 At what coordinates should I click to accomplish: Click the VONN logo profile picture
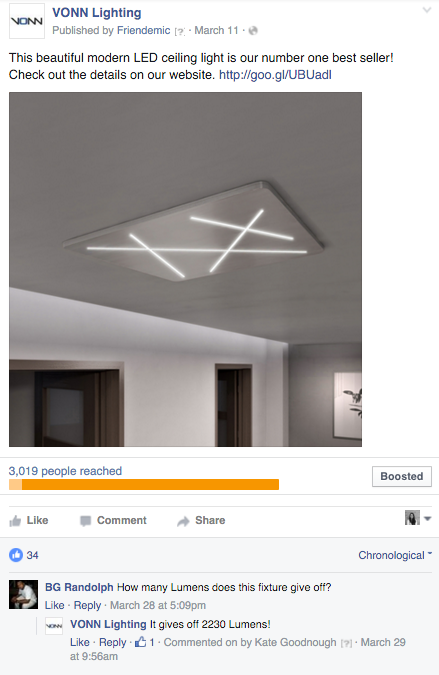tap(27, 21)
